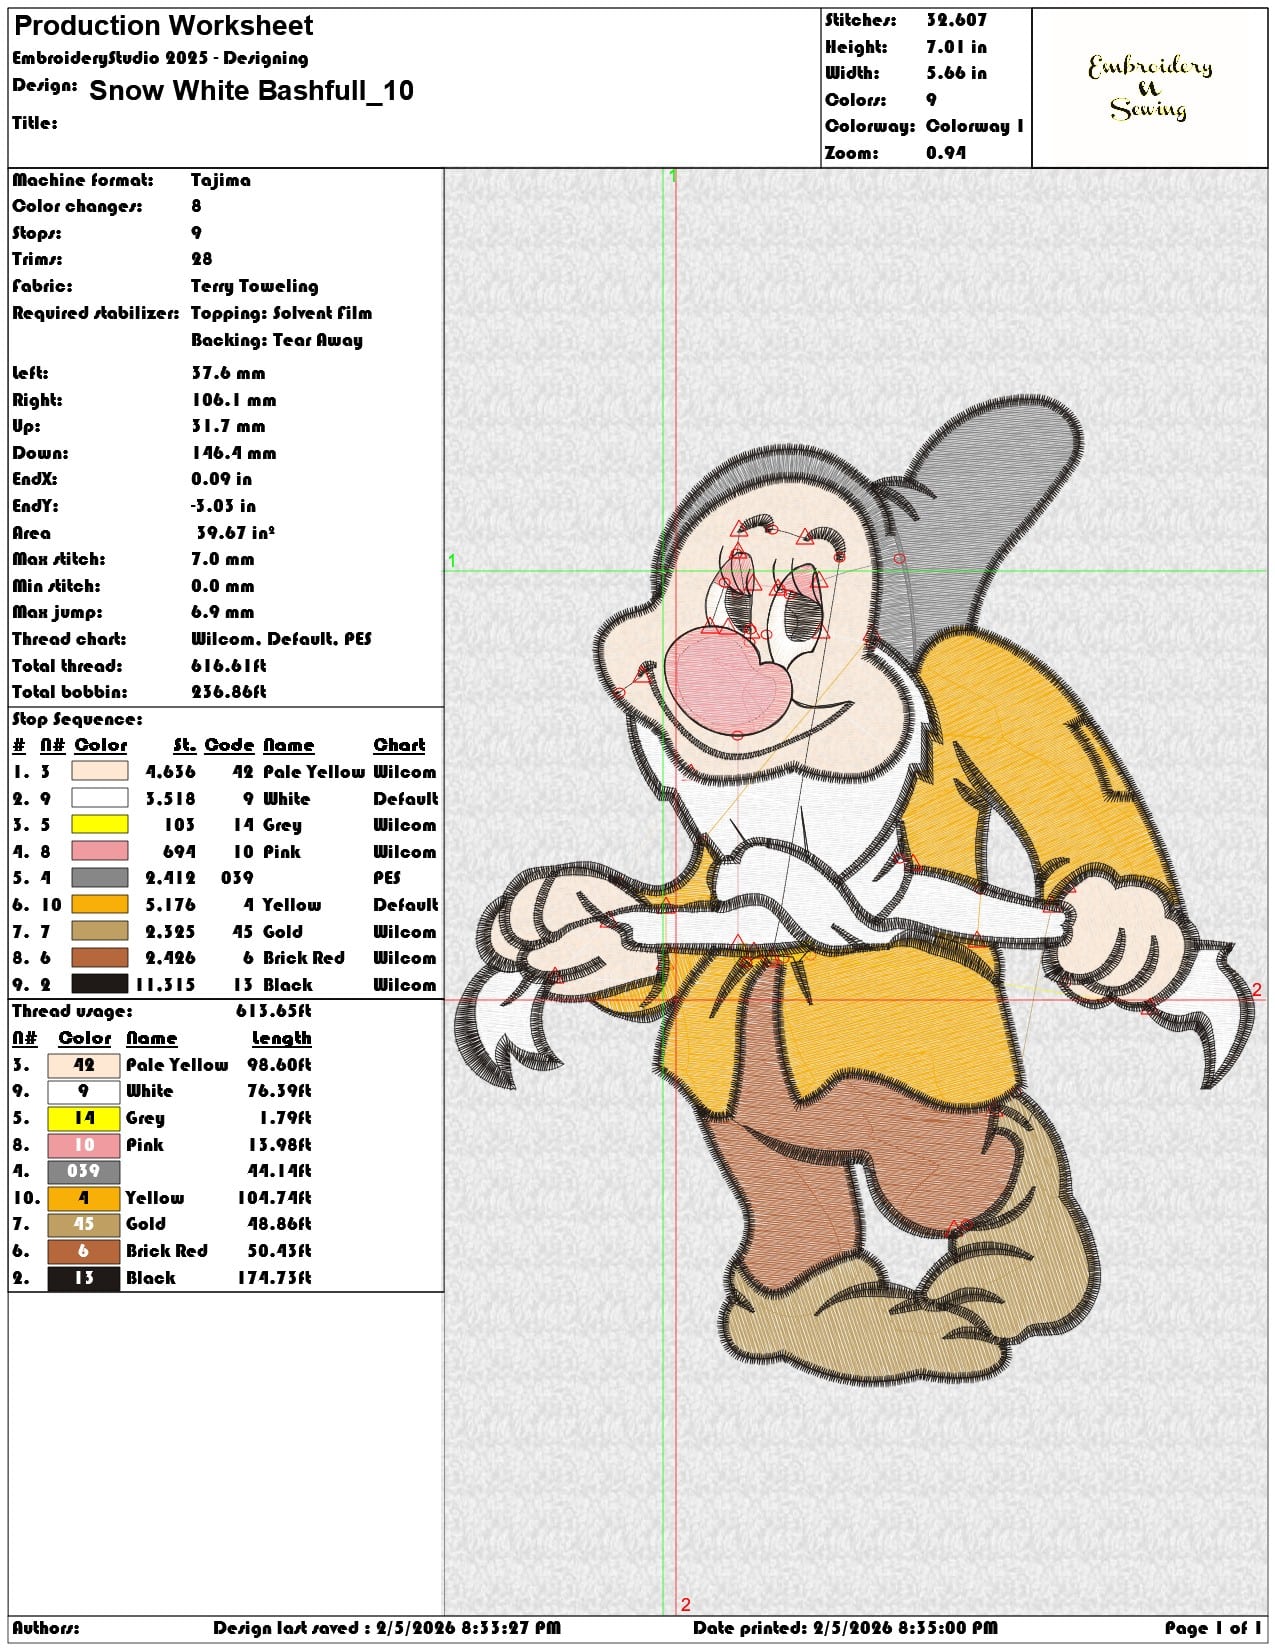Click the width value 5.66 in
Image resolution: width=1275 pixels, height=1650 pixels.
[956, 73]
